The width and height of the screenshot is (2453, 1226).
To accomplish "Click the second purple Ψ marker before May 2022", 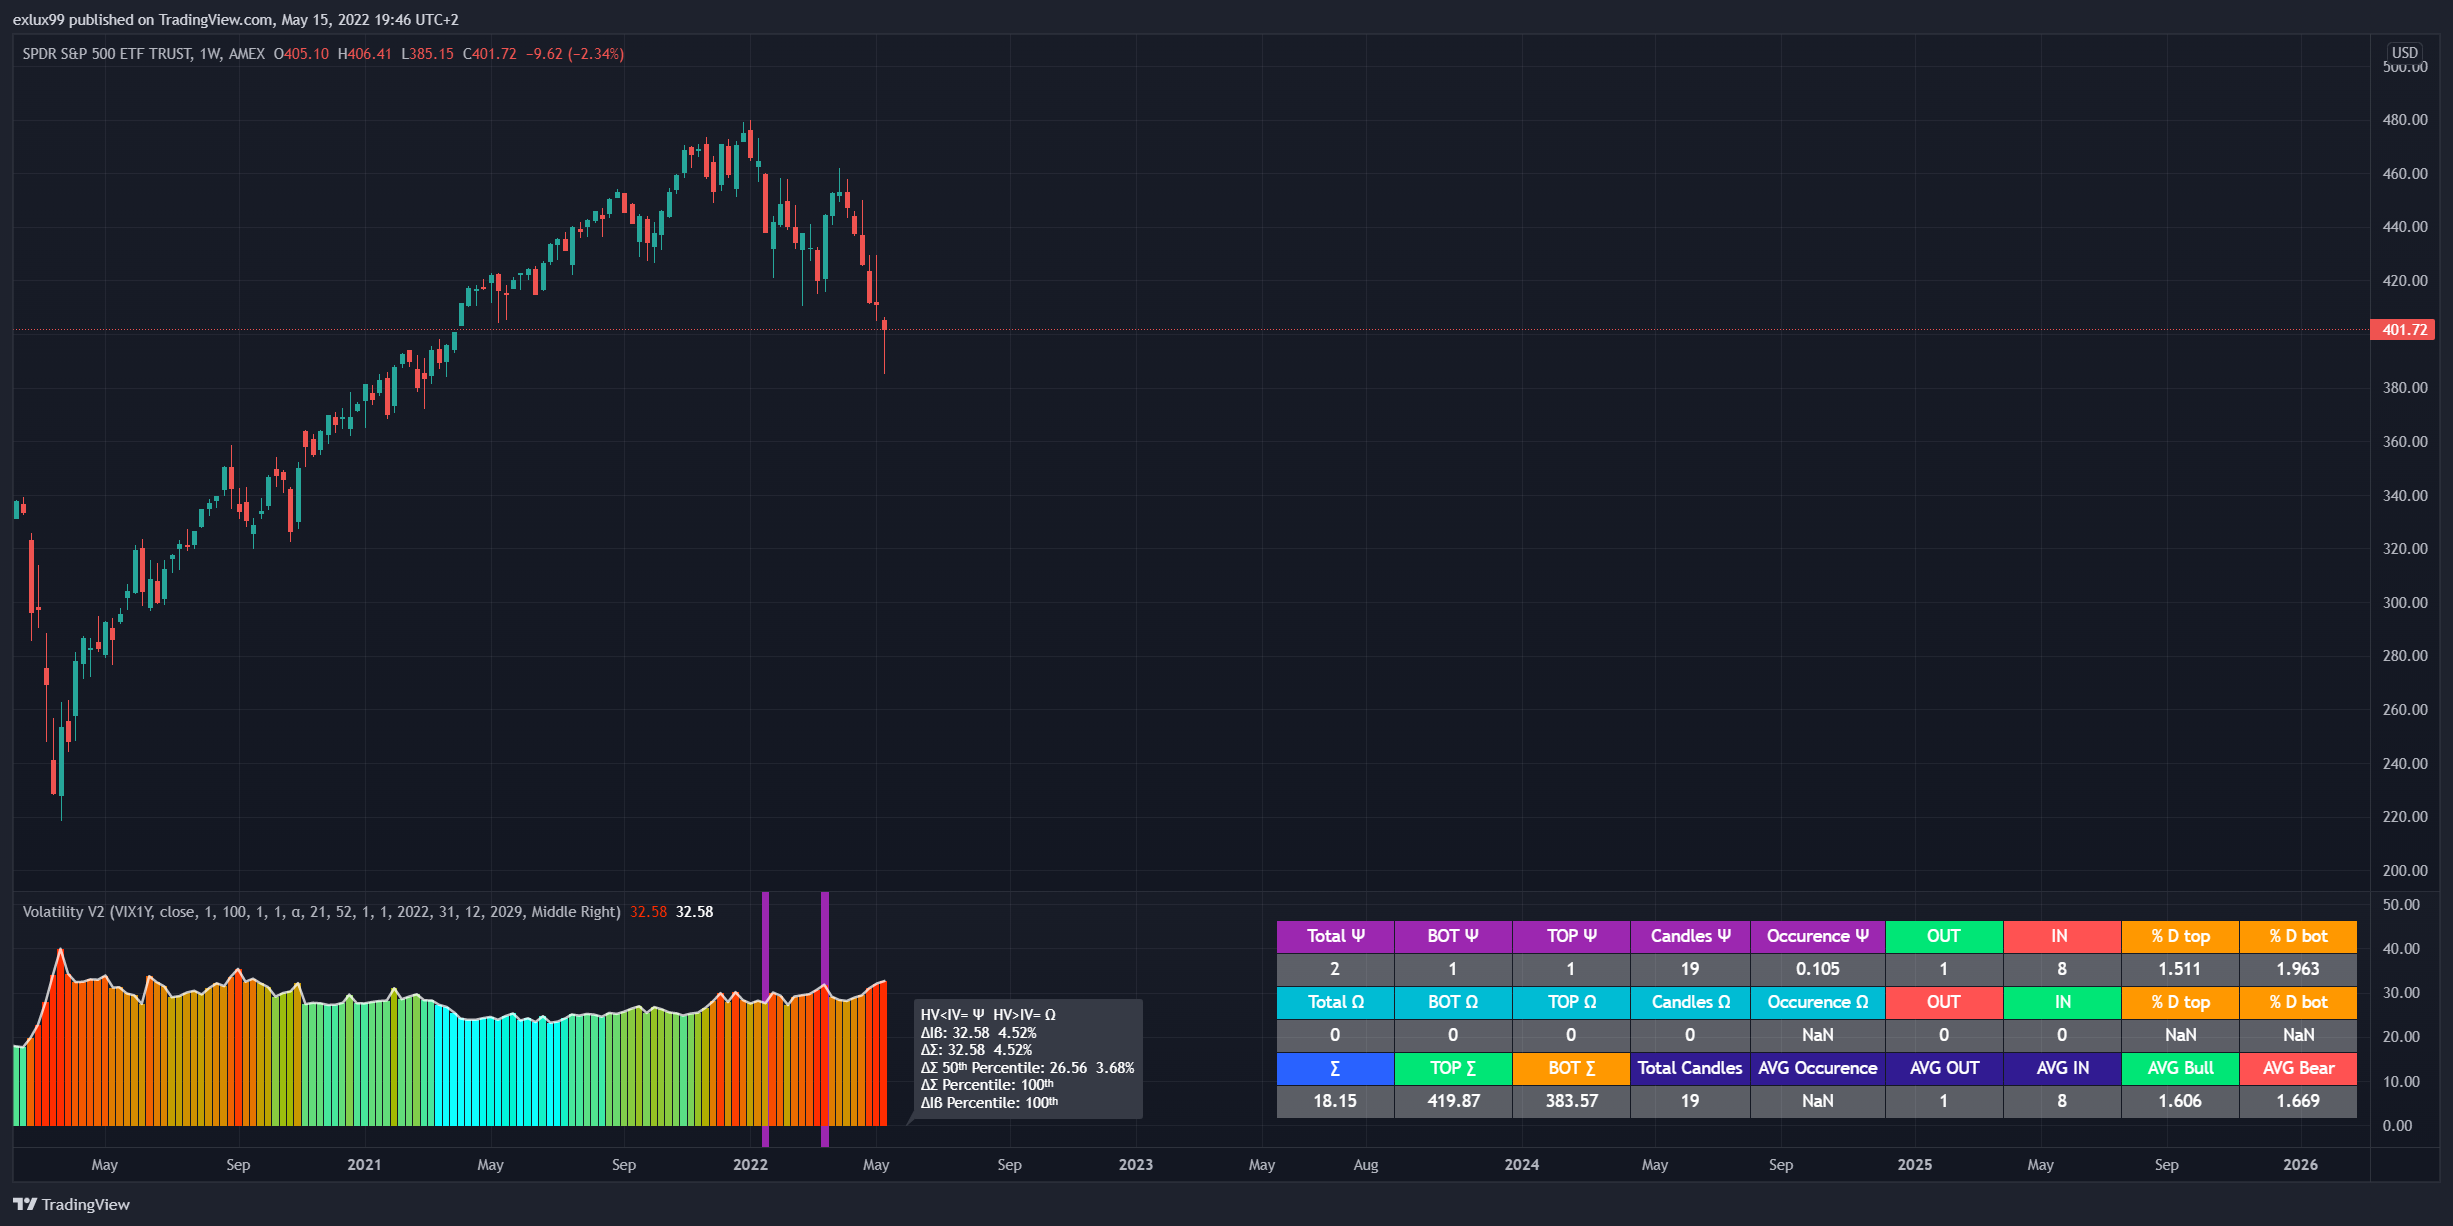I will (825, 1019).
